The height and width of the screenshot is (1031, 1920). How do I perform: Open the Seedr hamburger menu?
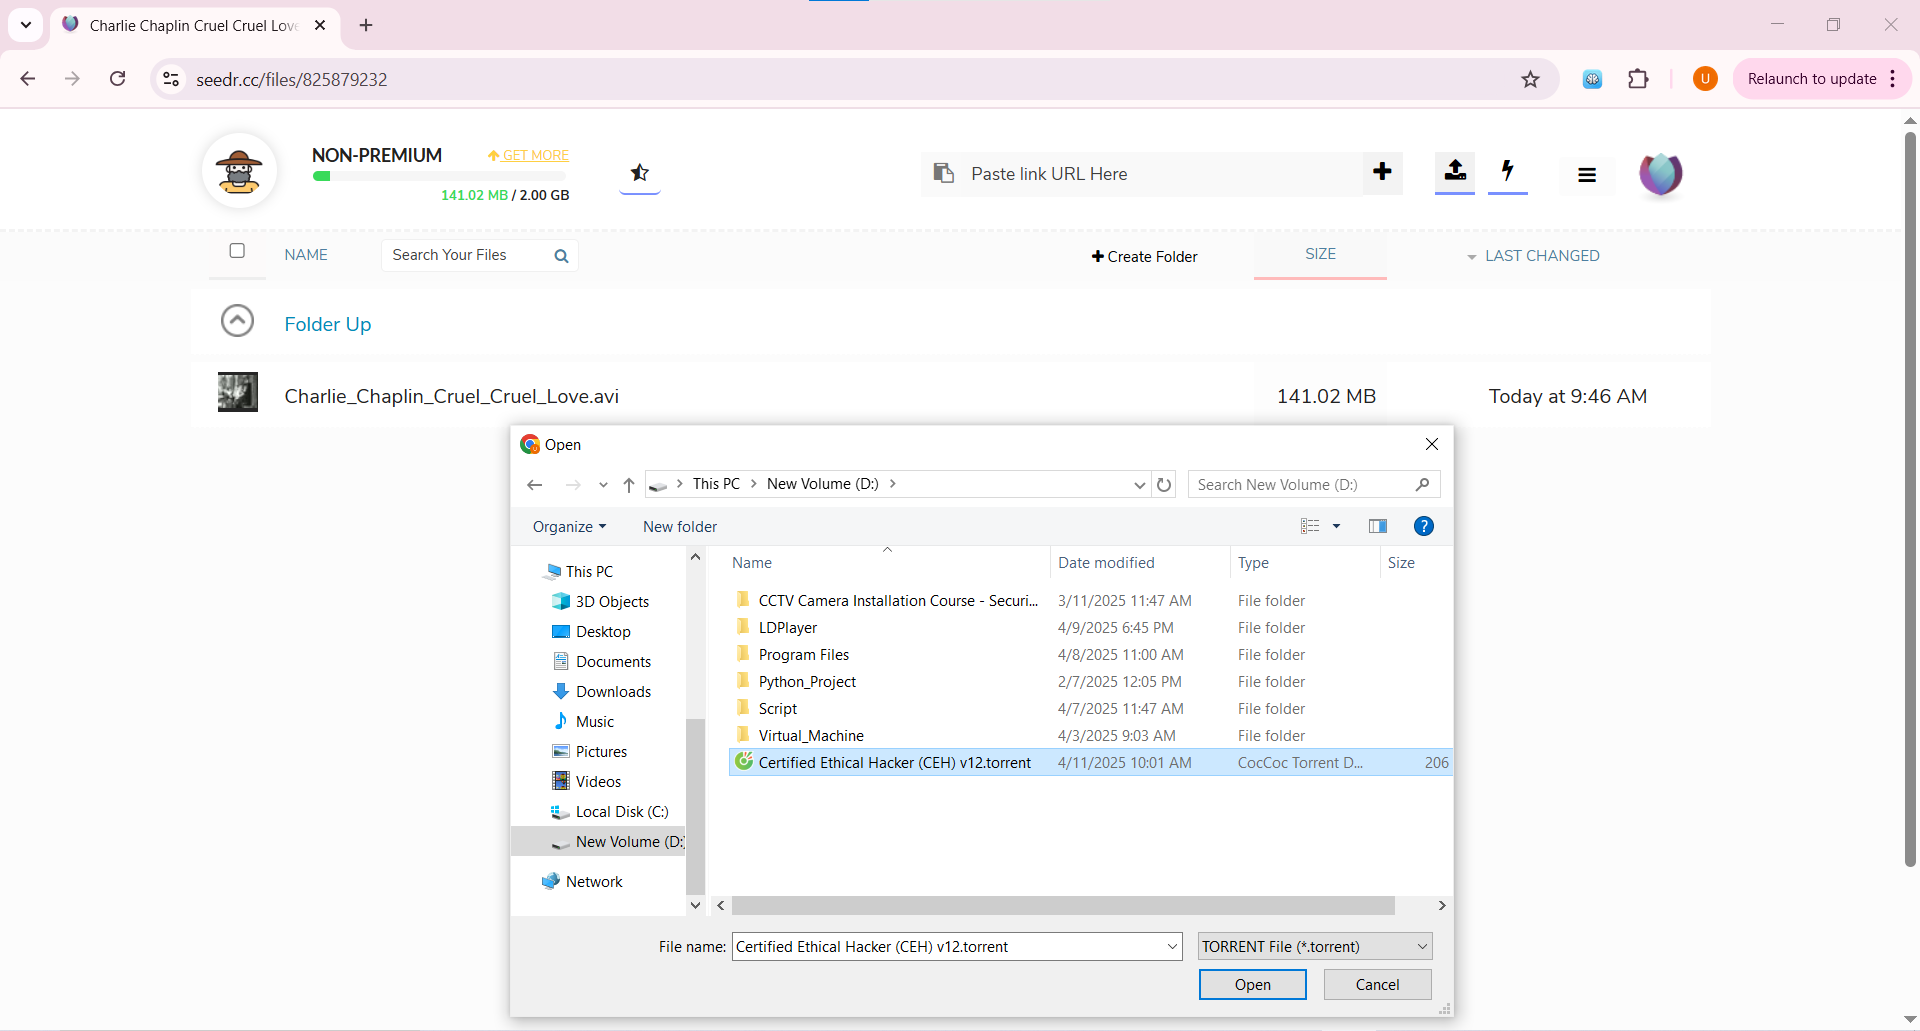click(x=1586, y=175)
